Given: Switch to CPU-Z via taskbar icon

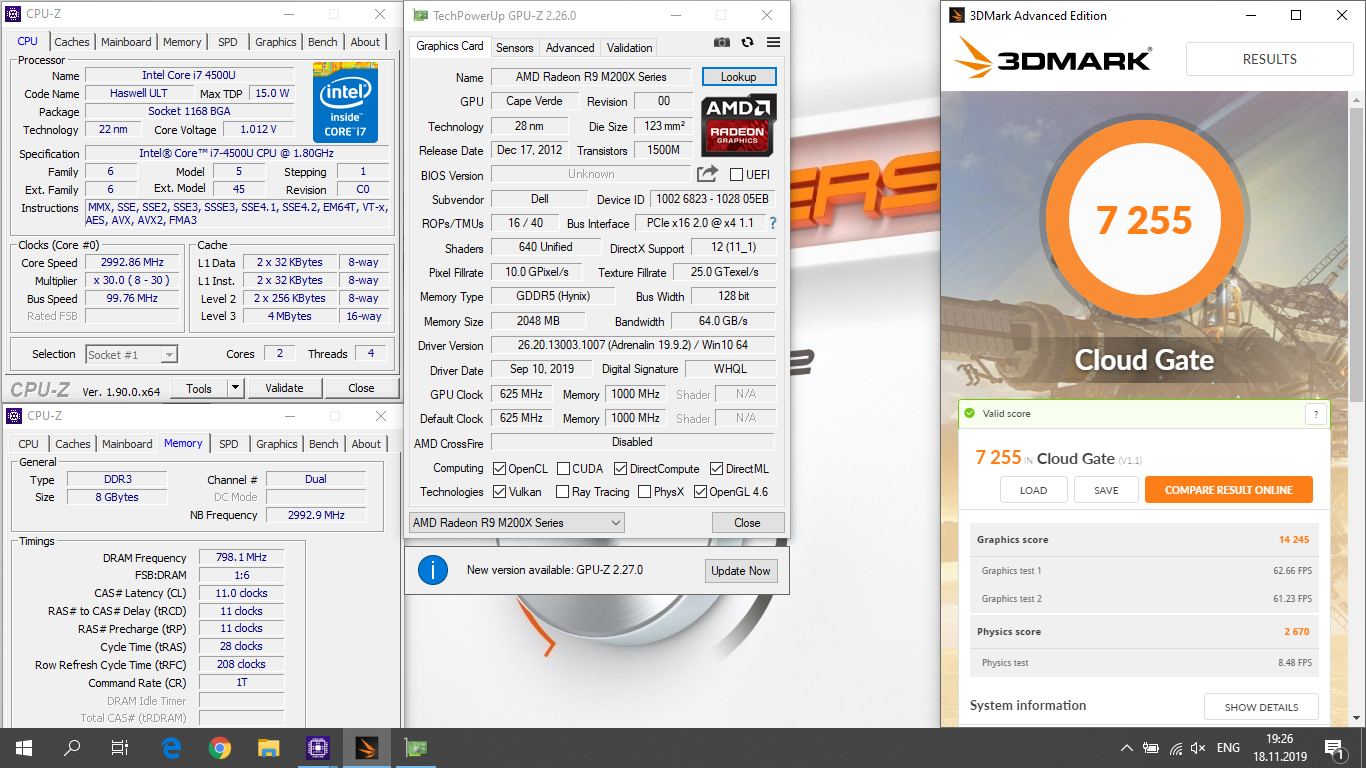Looking at the screenshot, I should pos(317,748).
